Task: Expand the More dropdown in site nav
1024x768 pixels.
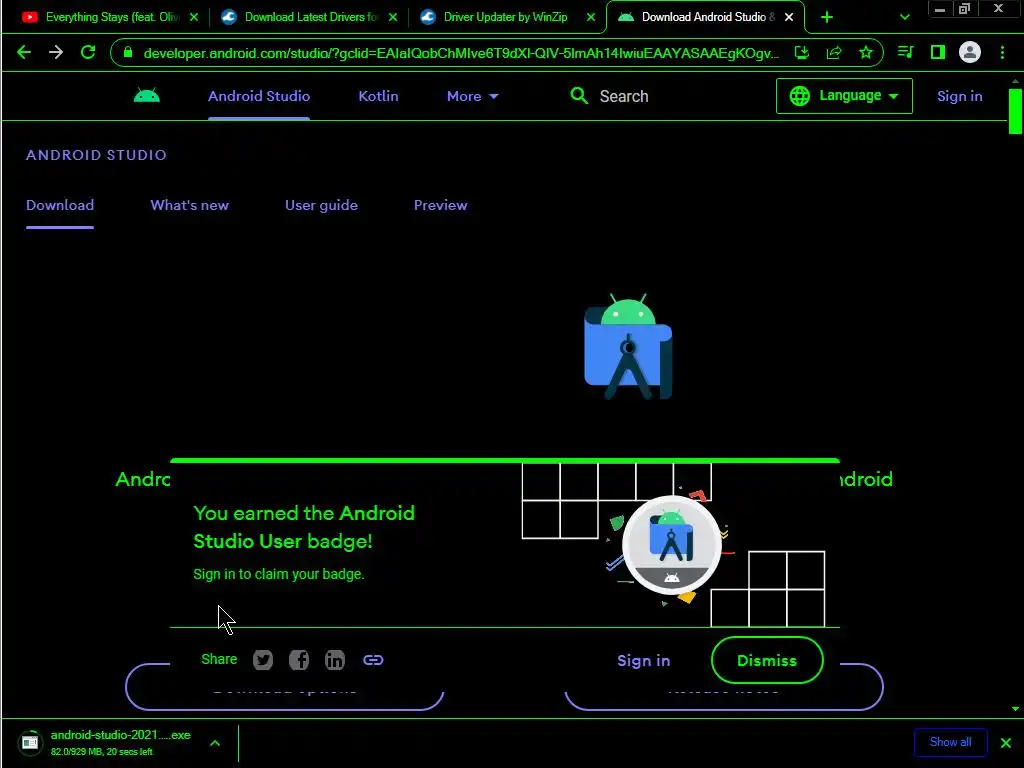Action: [473, 96]
